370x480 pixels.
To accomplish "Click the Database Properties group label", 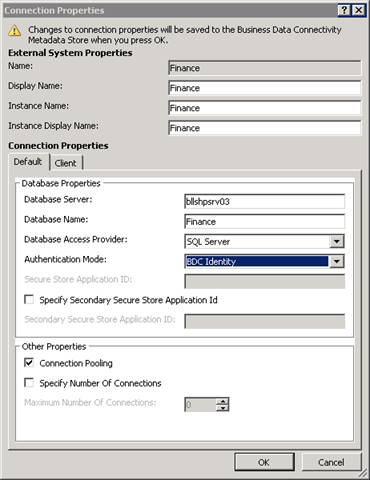I will [61, 183].
